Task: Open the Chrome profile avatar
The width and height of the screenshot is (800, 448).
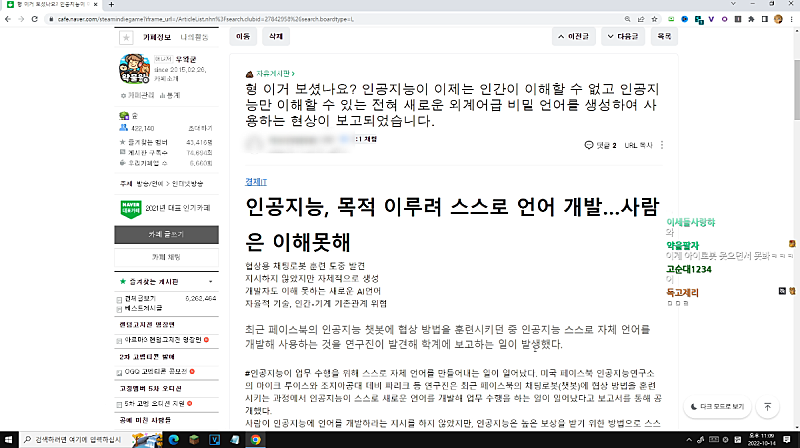Action: [x=778, y=19]
